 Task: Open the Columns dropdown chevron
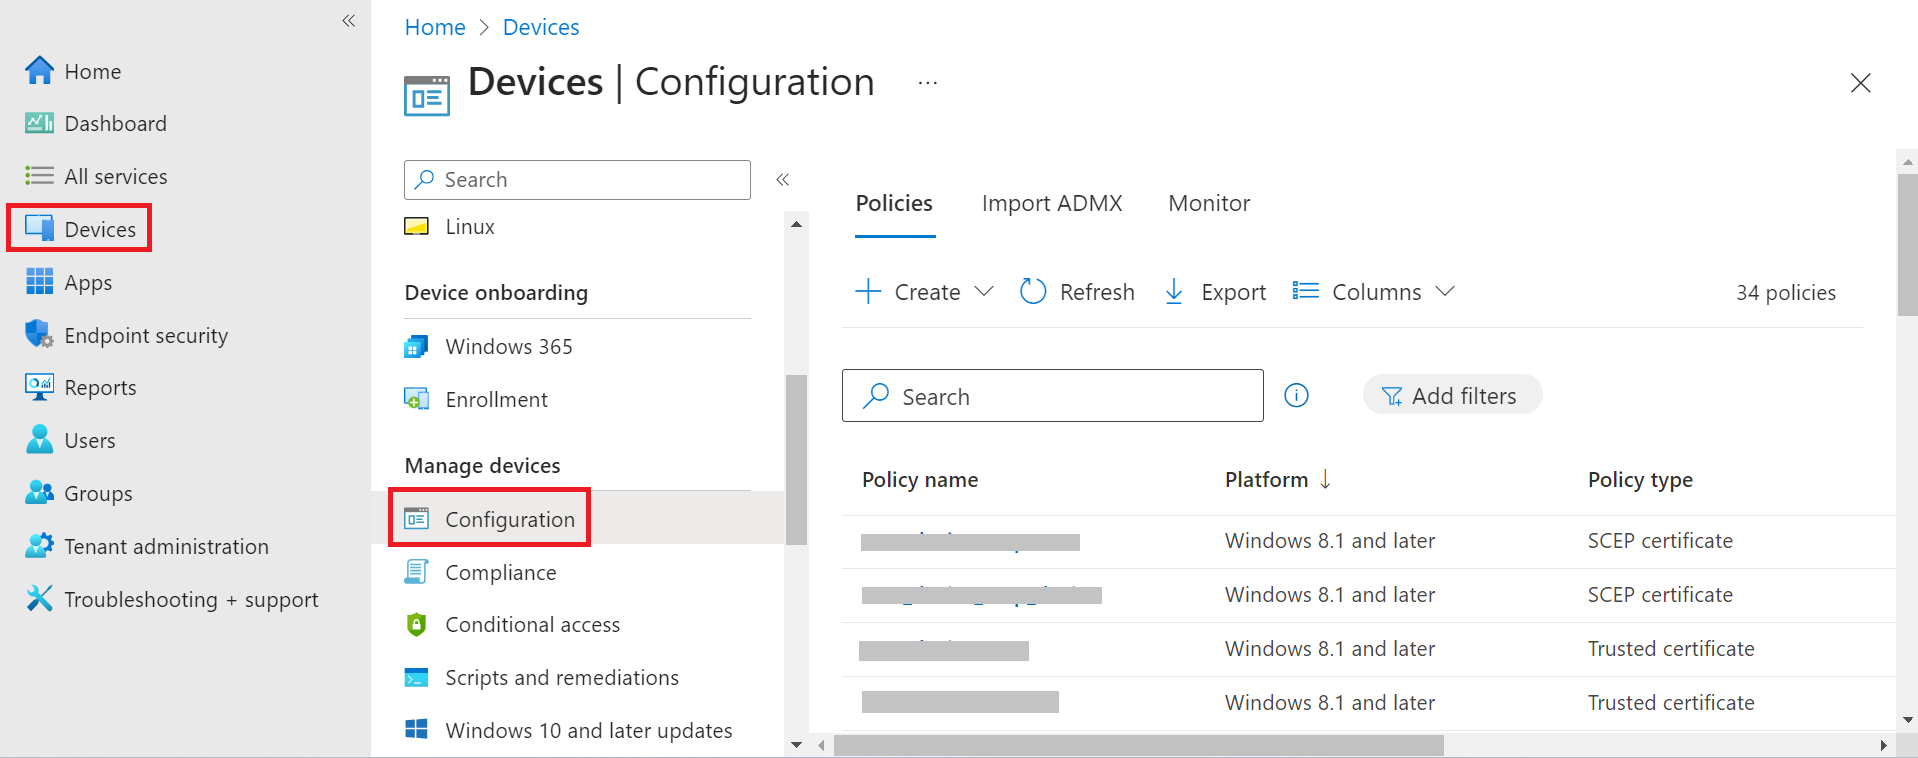coord(1445,291)
